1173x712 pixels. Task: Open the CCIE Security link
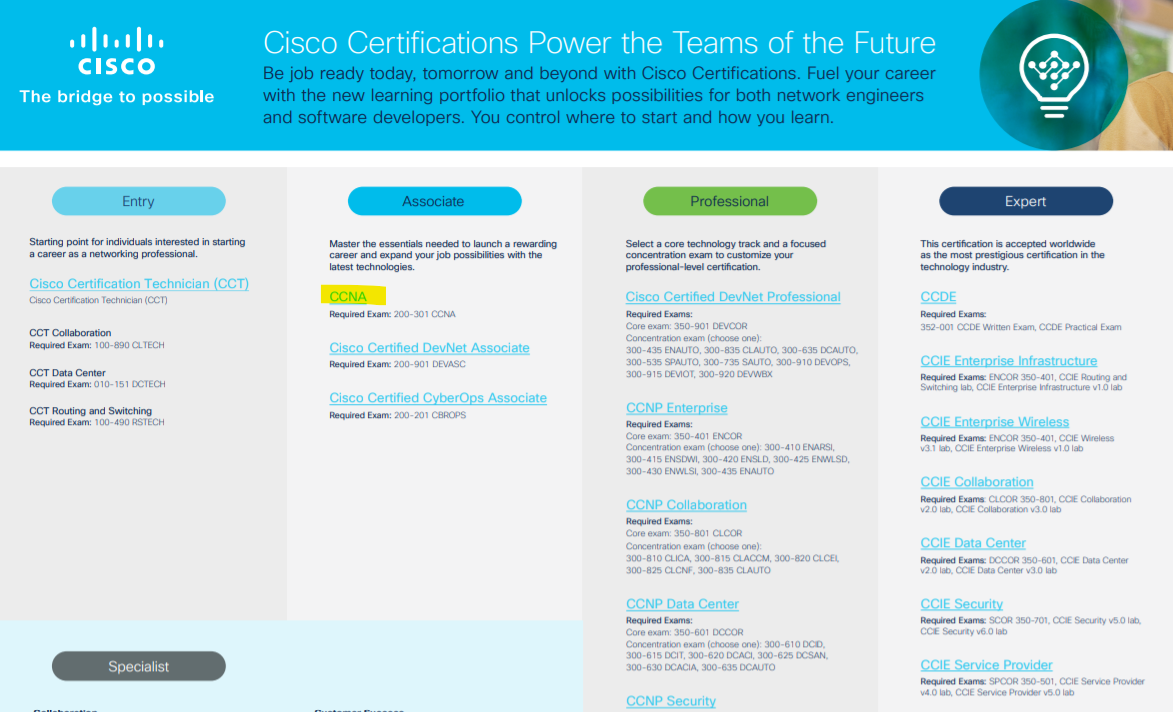[x=961, y=604]
